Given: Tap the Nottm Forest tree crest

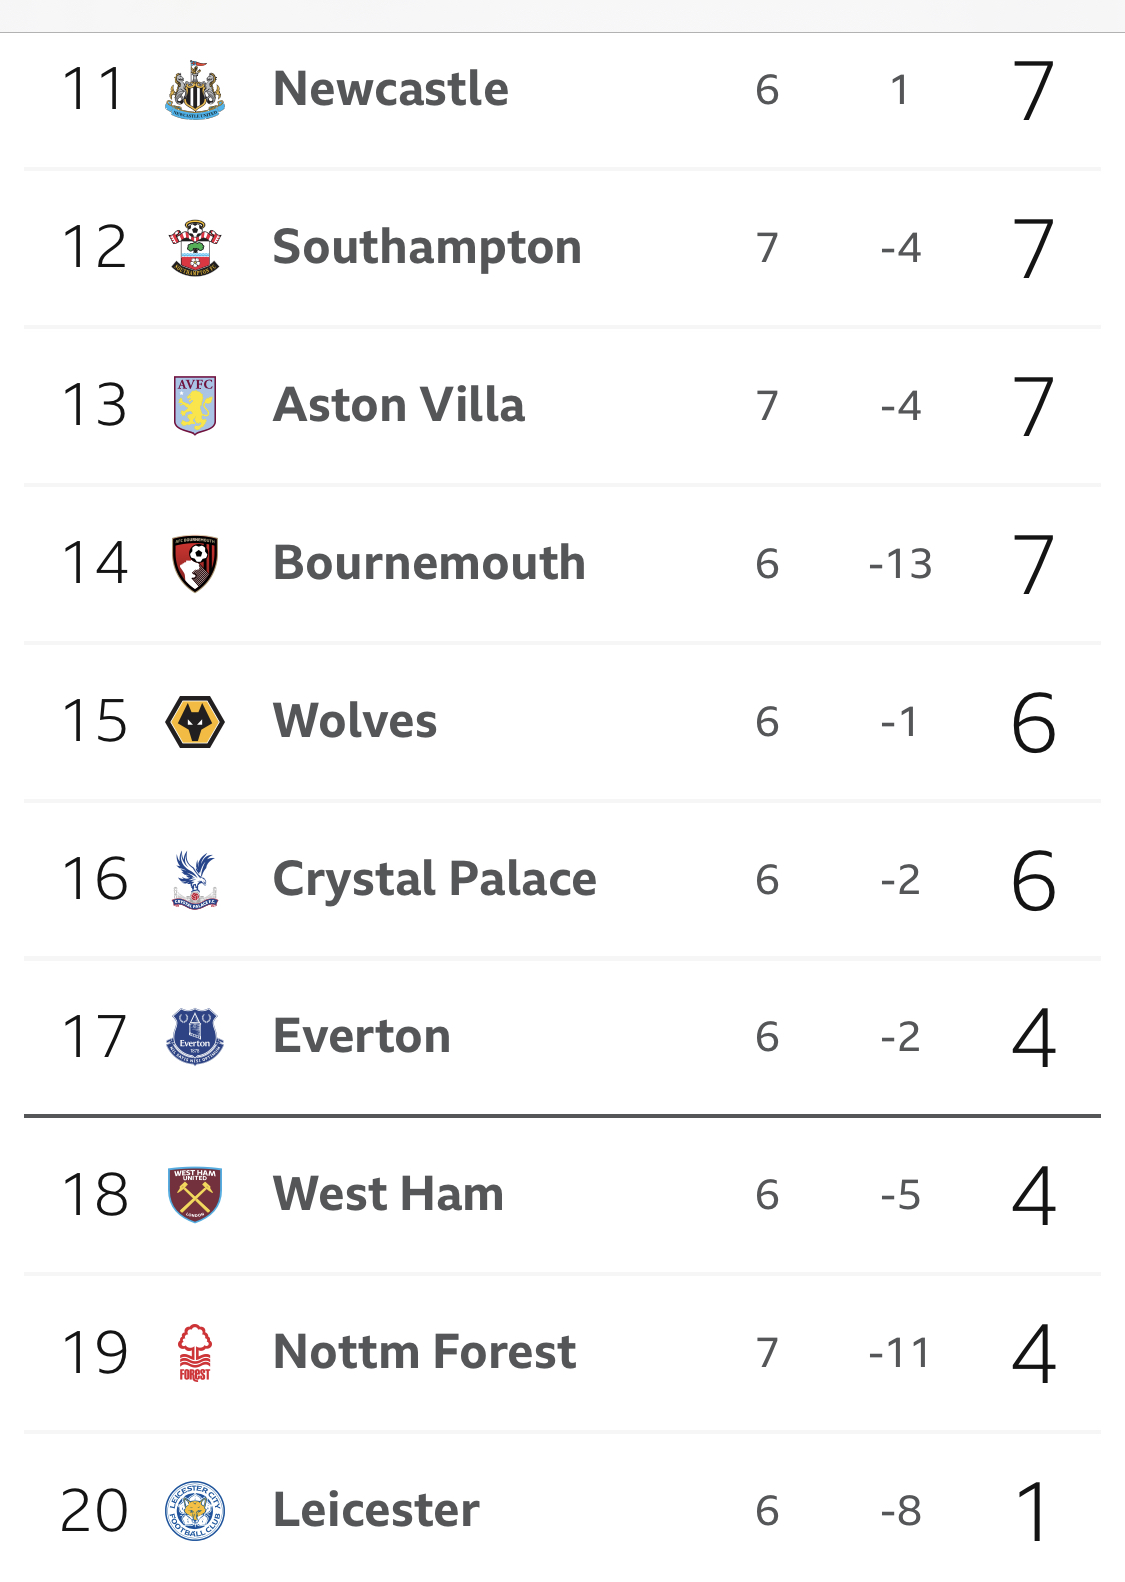Looking at the screenshot, I should coord(195,1352).
